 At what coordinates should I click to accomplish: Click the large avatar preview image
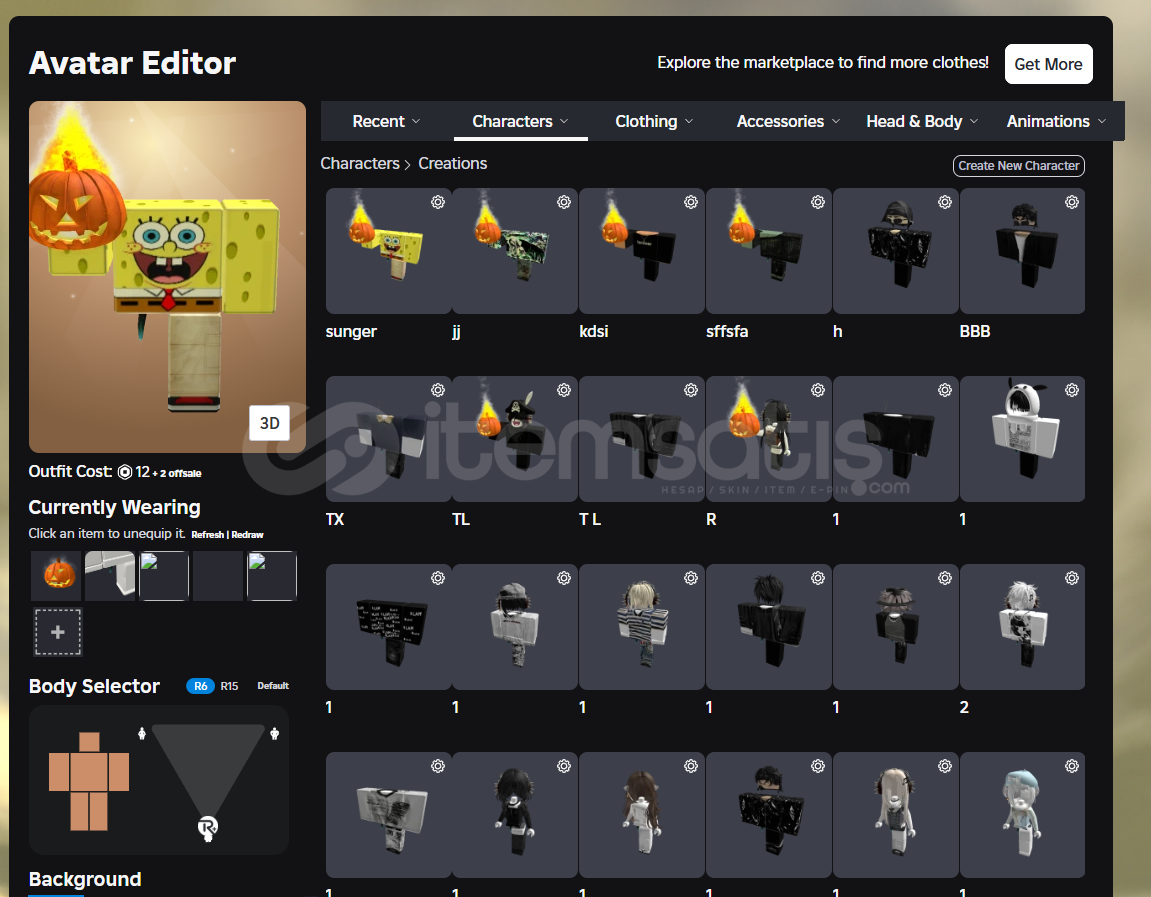(167, 277)
